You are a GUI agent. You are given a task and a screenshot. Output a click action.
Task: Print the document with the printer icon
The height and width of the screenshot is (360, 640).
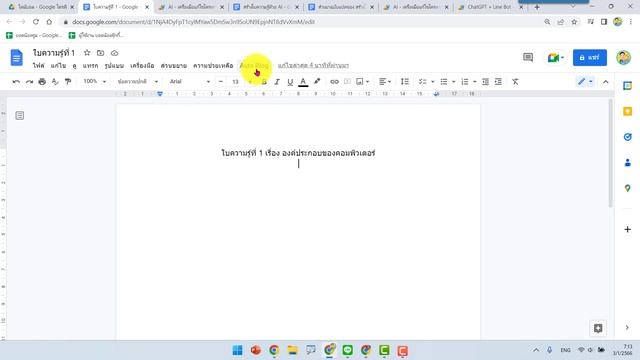pyautogui.click(x=42, y=82)
